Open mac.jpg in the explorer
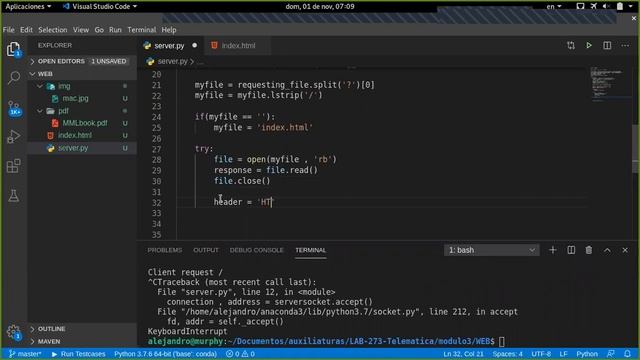 82,98
